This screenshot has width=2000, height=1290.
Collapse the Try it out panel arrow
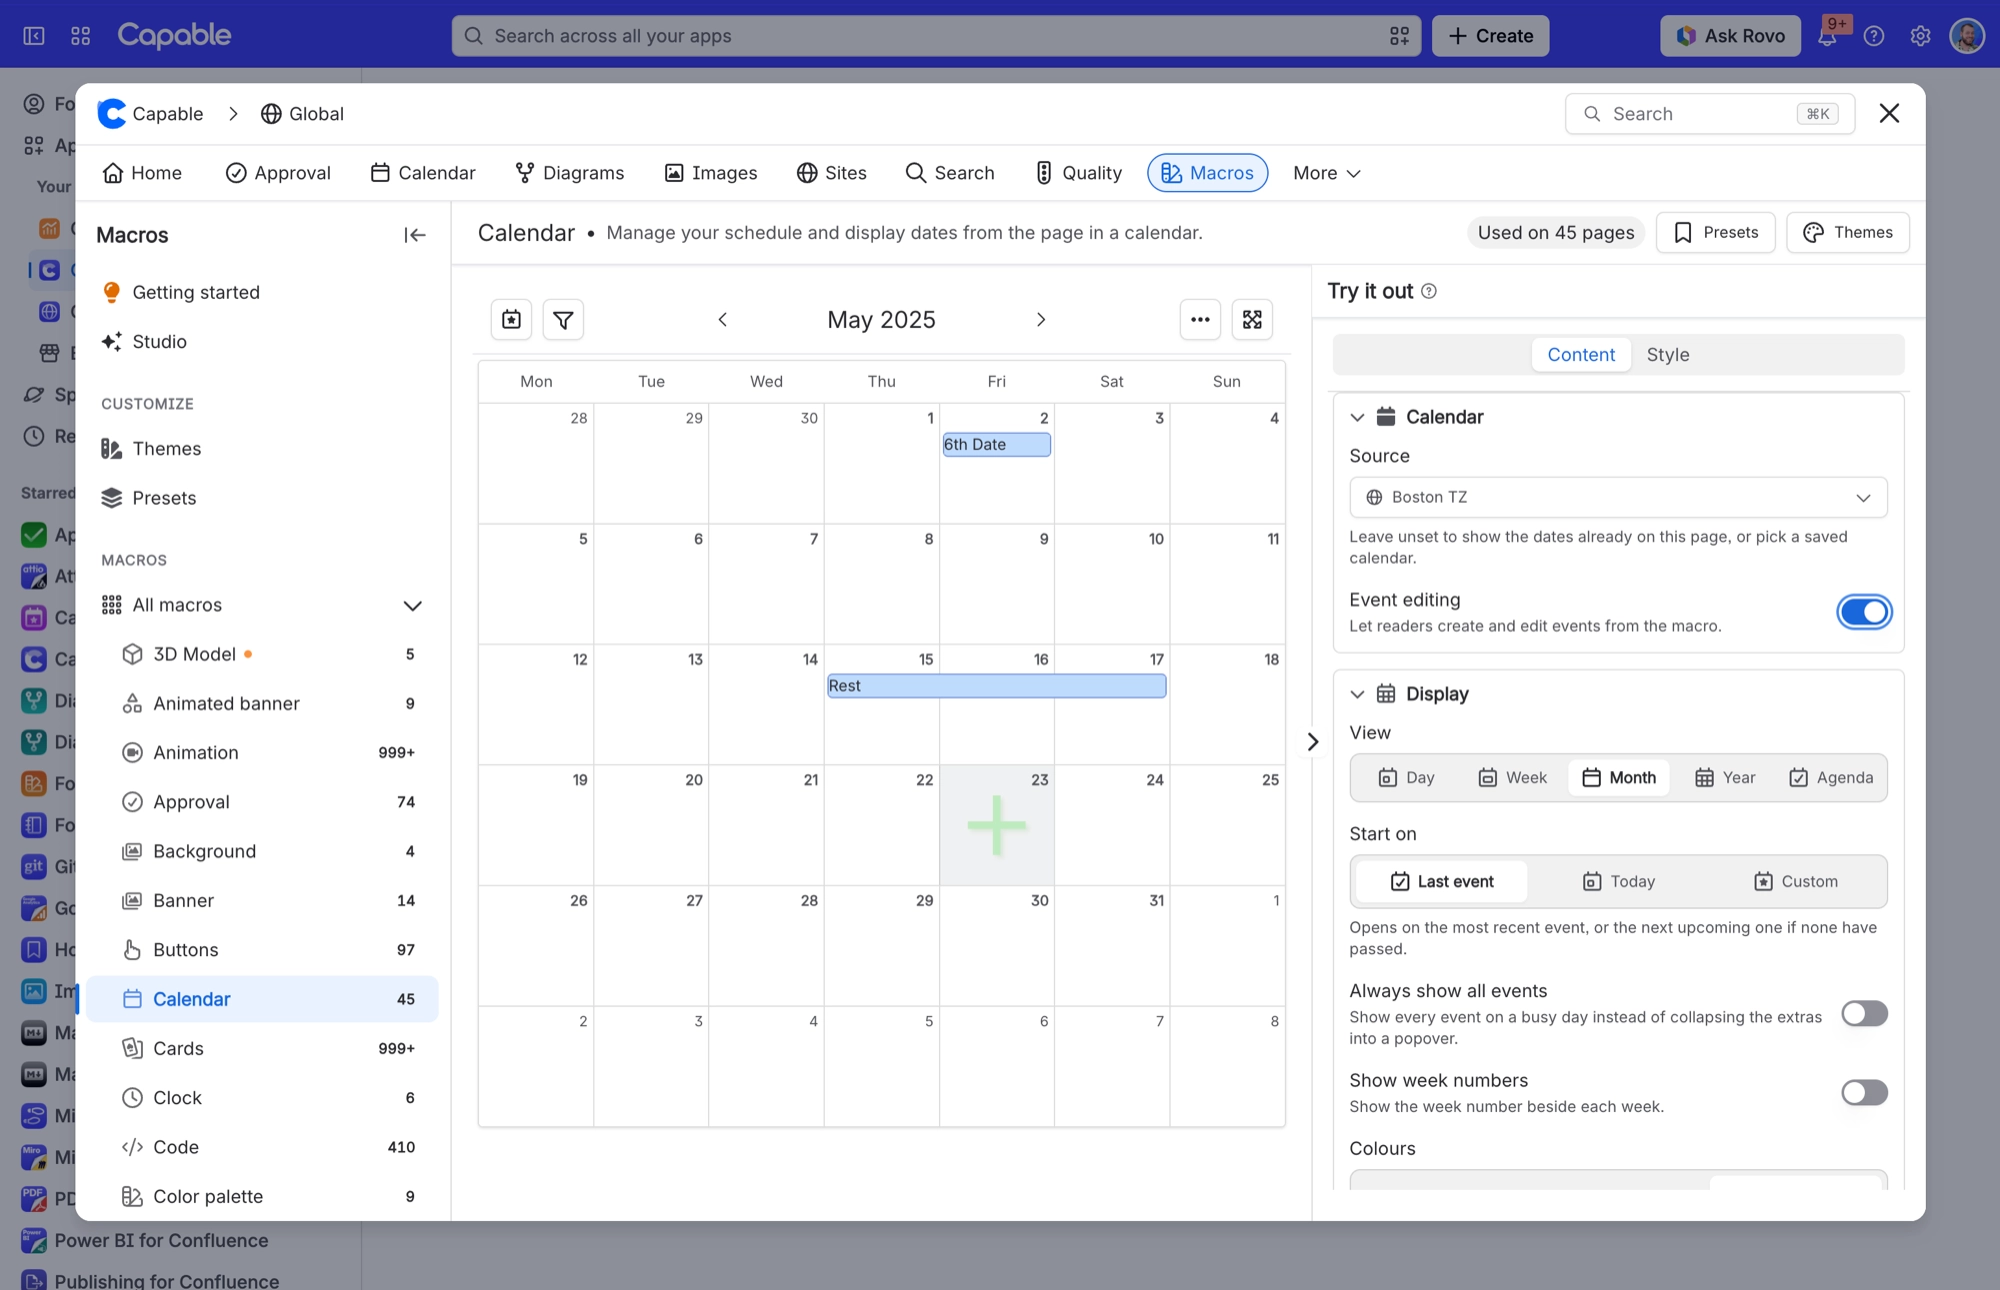tap(1313, 742)
